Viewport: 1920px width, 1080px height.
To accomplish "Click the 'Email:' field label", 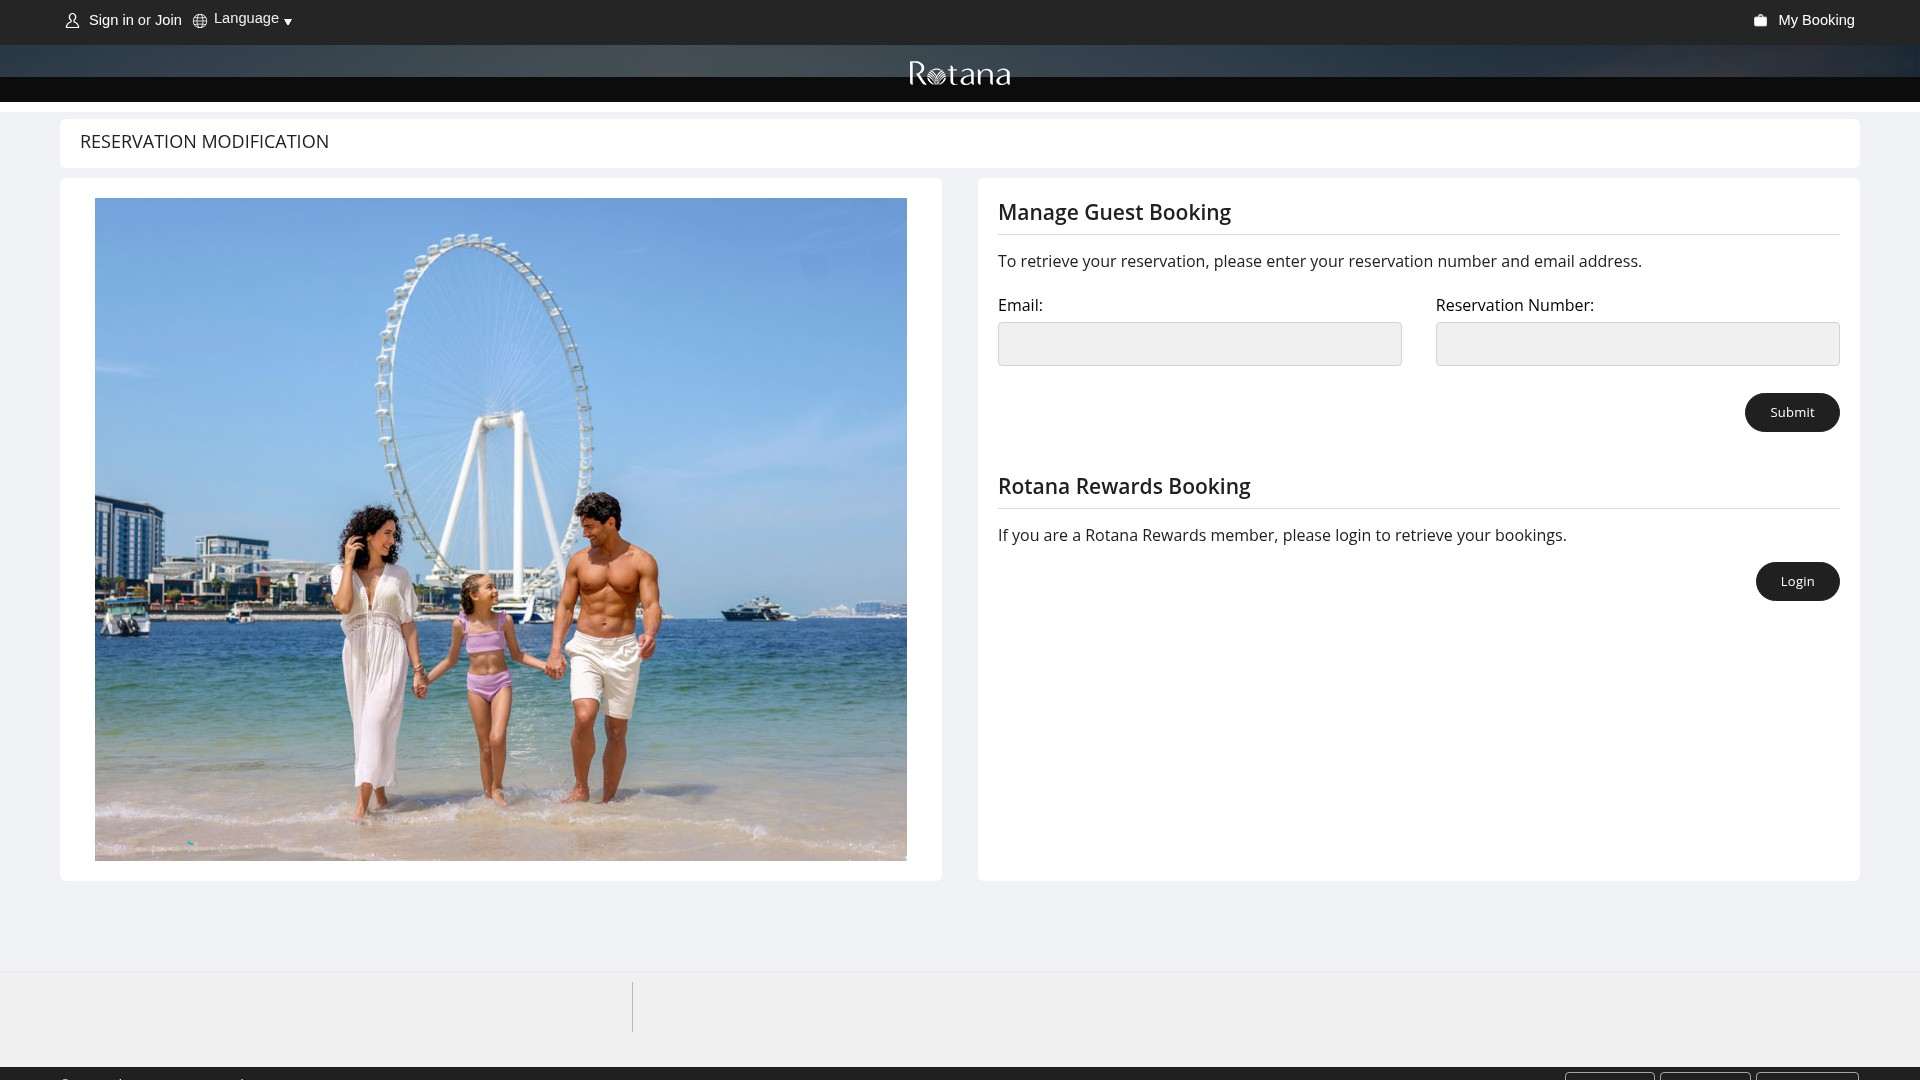I will (x=1020, y=306).
